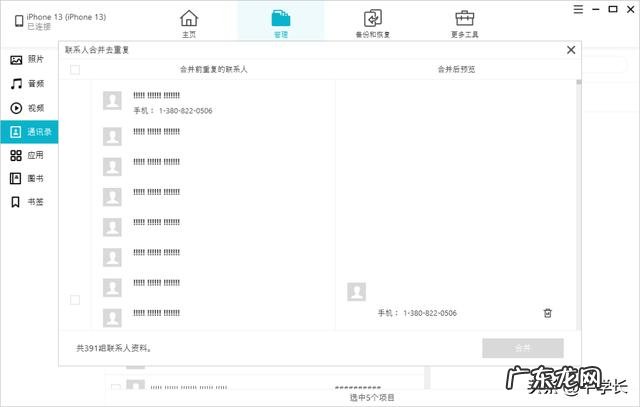Tick the checkbox beside the duplicate contacts group
This screenshot has height=407, width=640.
[75, 300]
